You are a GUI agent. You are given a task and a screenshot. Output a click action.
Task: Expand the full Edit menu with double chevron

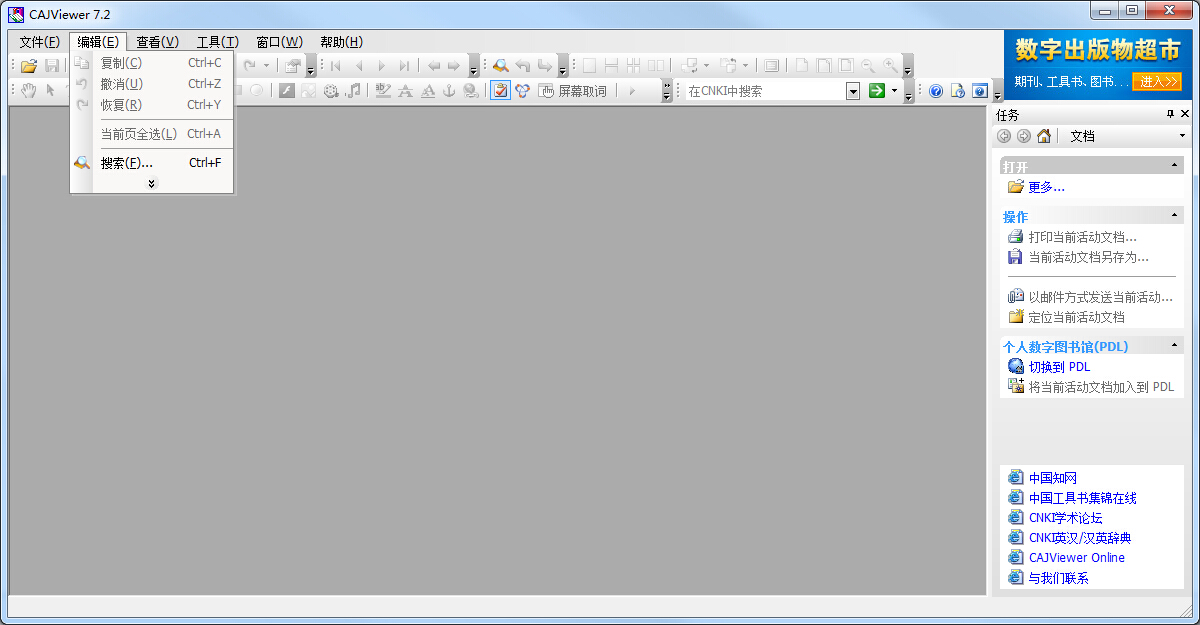(x=152, y=183)
